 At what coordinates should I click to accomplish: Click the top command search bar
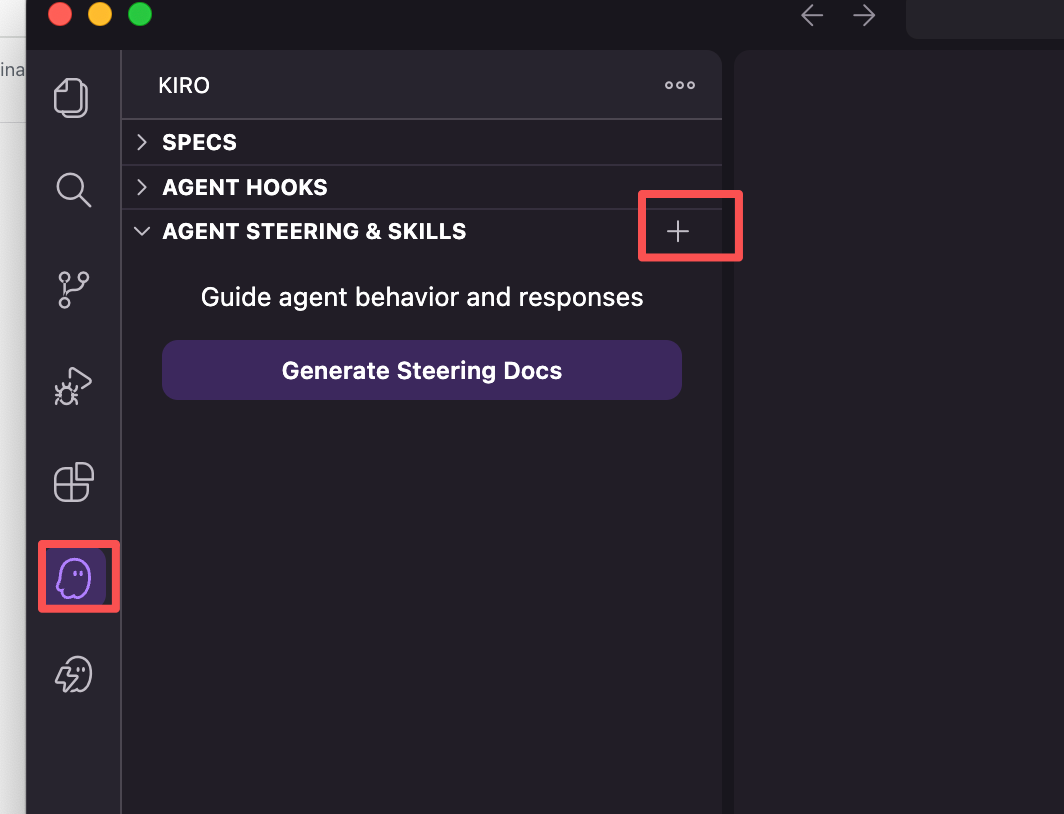coord(985,17)
